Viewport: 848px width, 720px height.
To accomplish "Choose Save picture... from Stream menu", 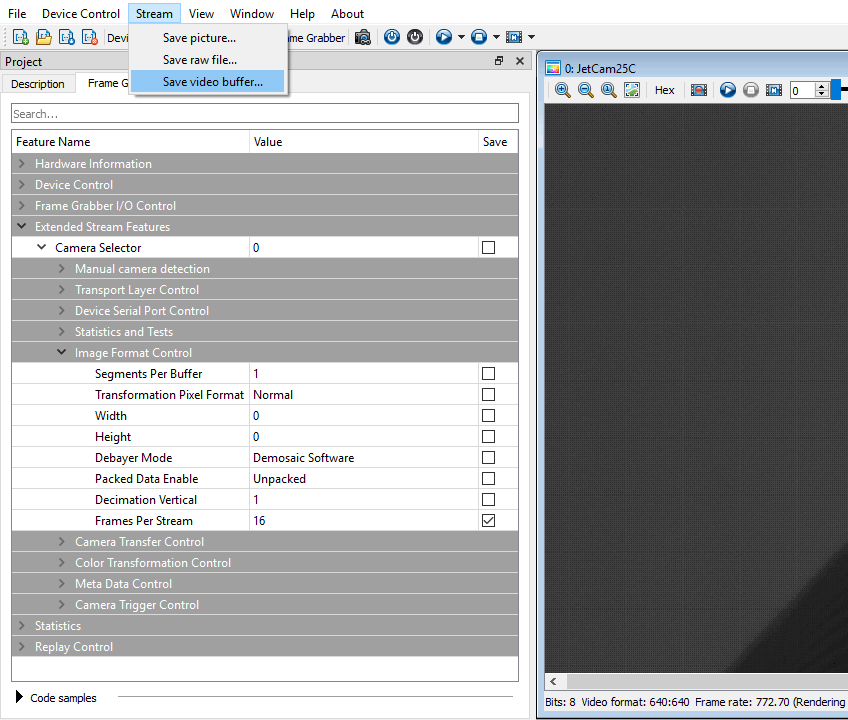I will (208, 38).
